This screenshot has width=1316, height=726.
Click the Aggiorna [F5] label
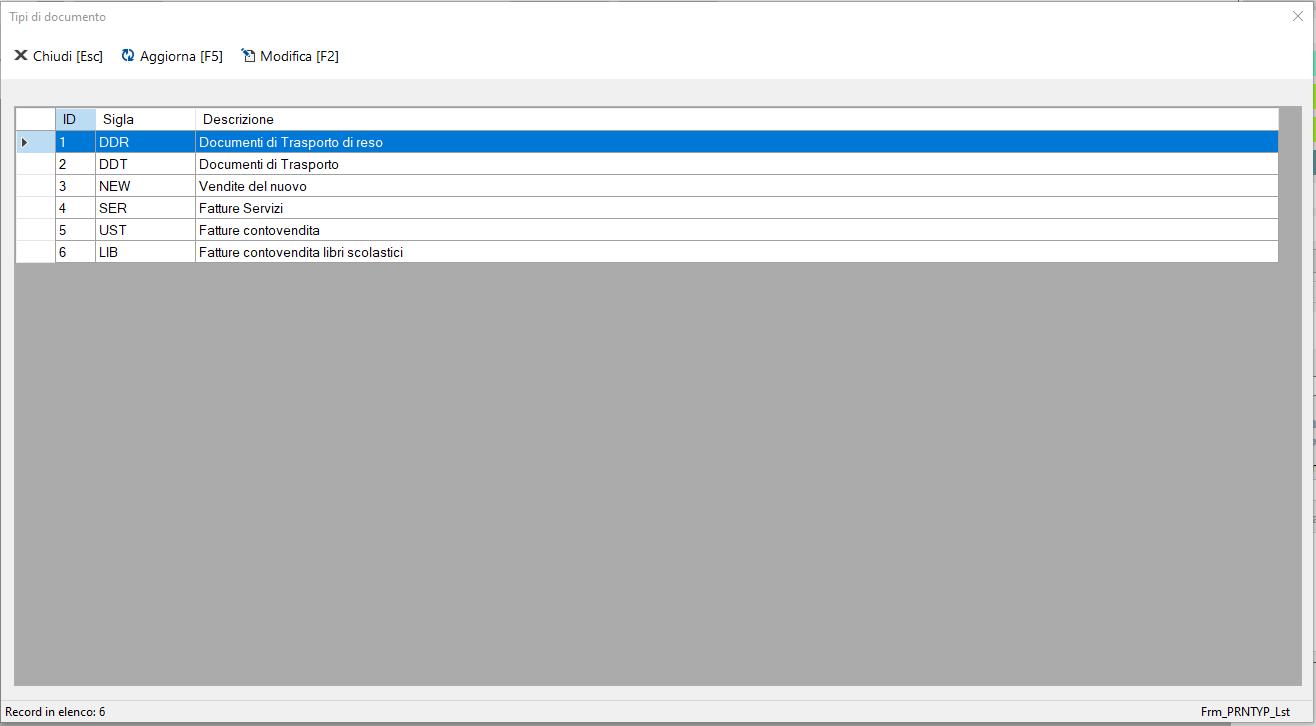[181, 56]
